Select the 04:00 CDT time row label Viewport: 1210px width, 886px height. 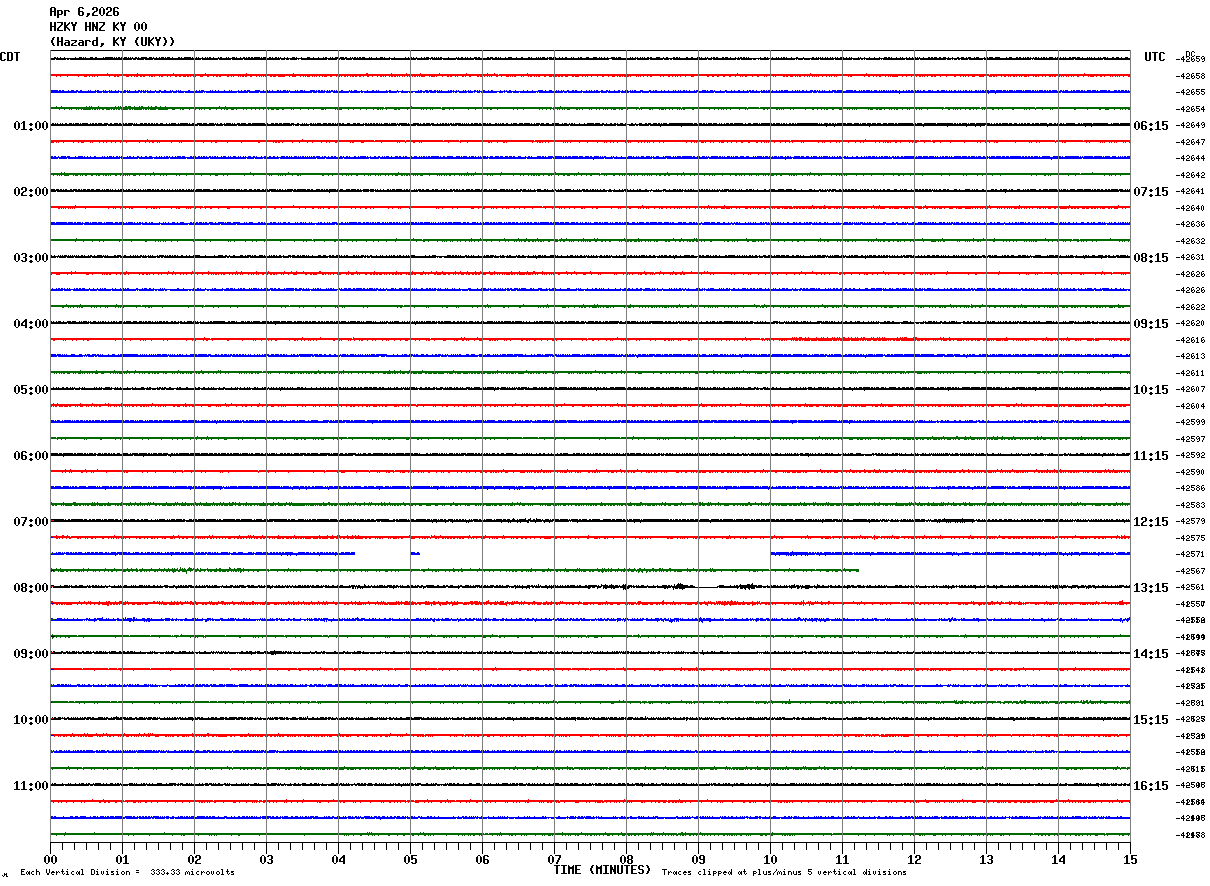(30, 324)
